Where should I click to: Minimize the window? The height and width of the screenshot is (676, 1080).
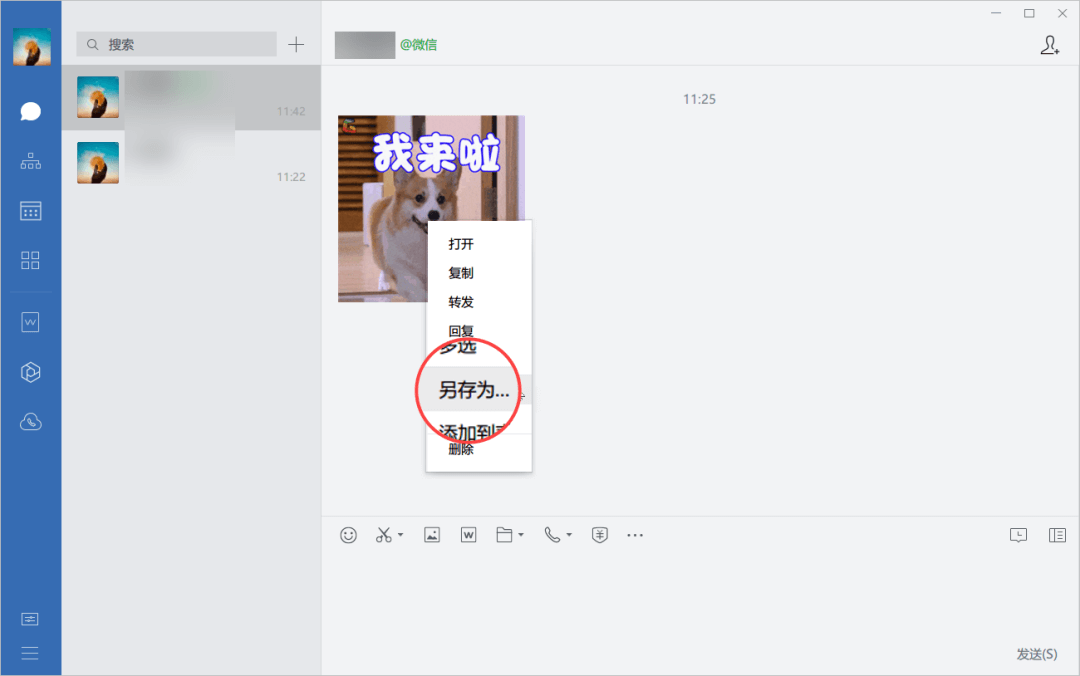(996, 13)
